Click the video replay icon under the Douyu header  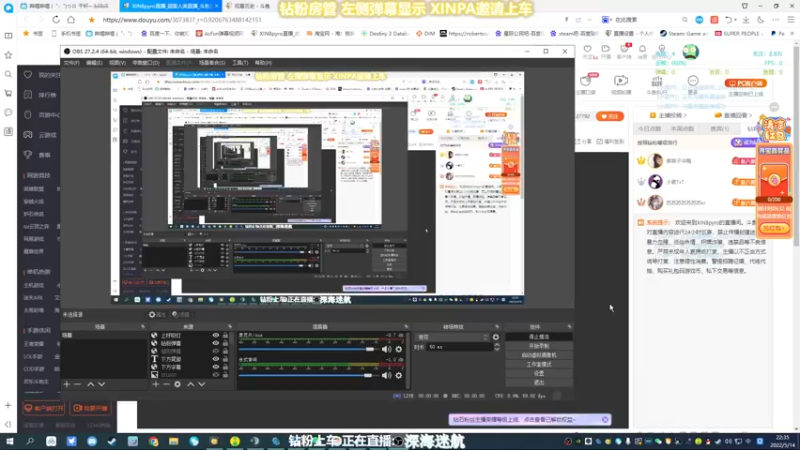pos(621,81)
